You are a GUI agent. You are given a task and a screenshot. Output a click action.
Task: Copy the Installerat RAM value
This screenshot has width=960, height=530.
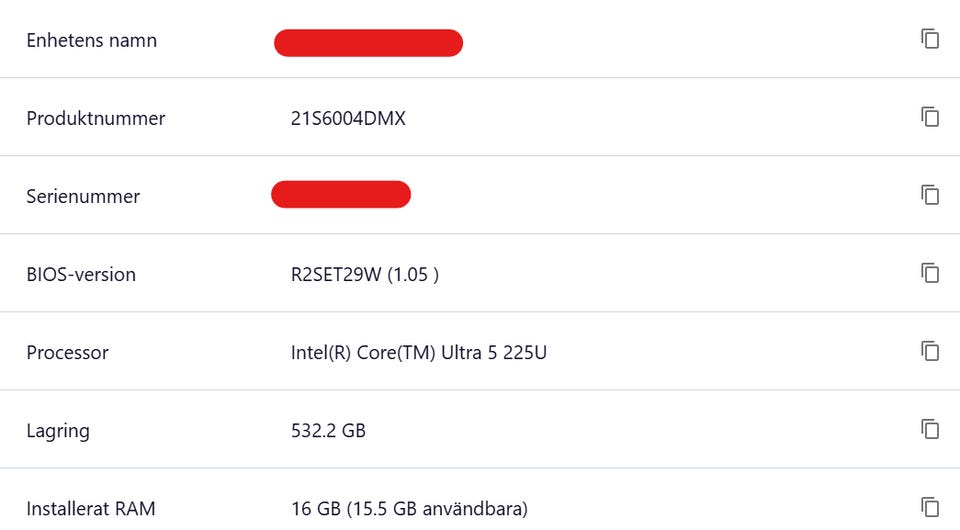tap(930, 507)
